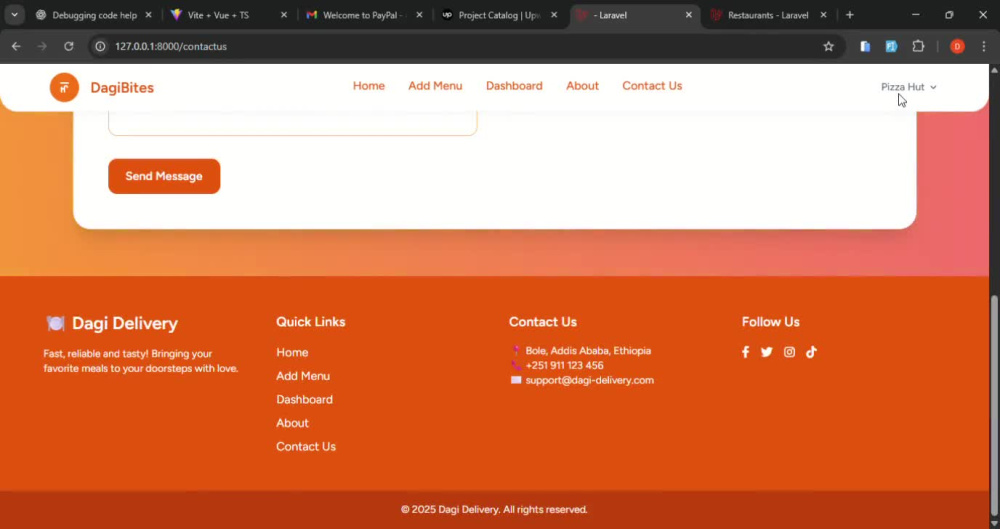Open Add Menu in the top navigation
The image size is (1000, 529).
click(435, 86)
